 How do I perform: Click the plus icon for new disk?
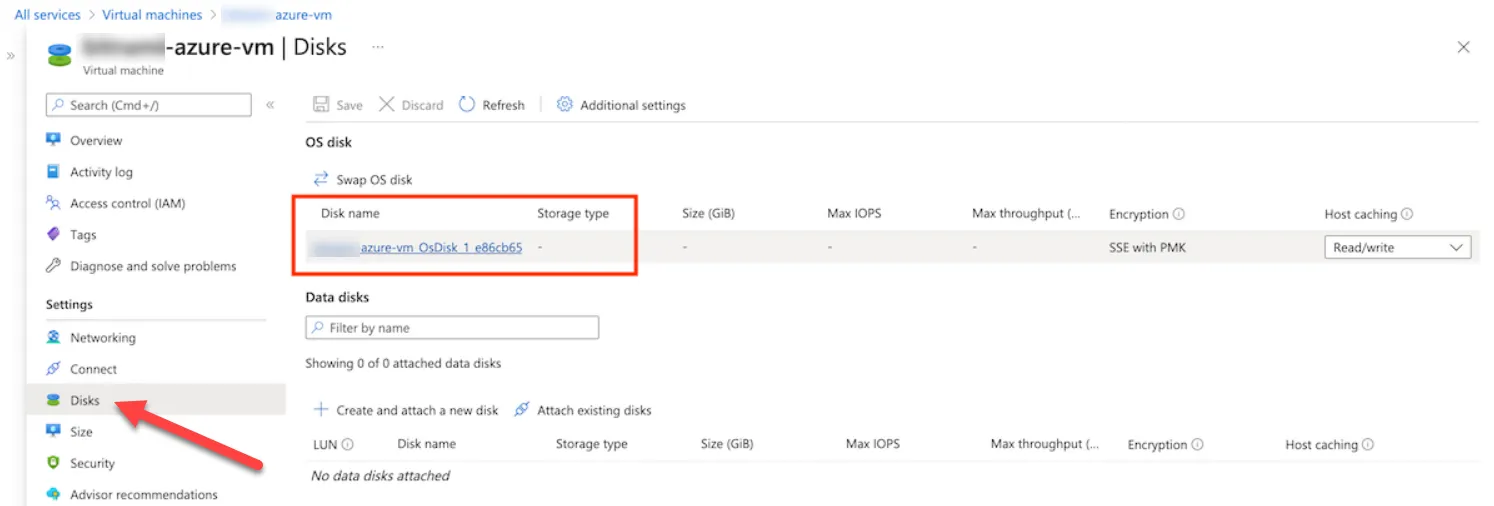click(321, 409)
